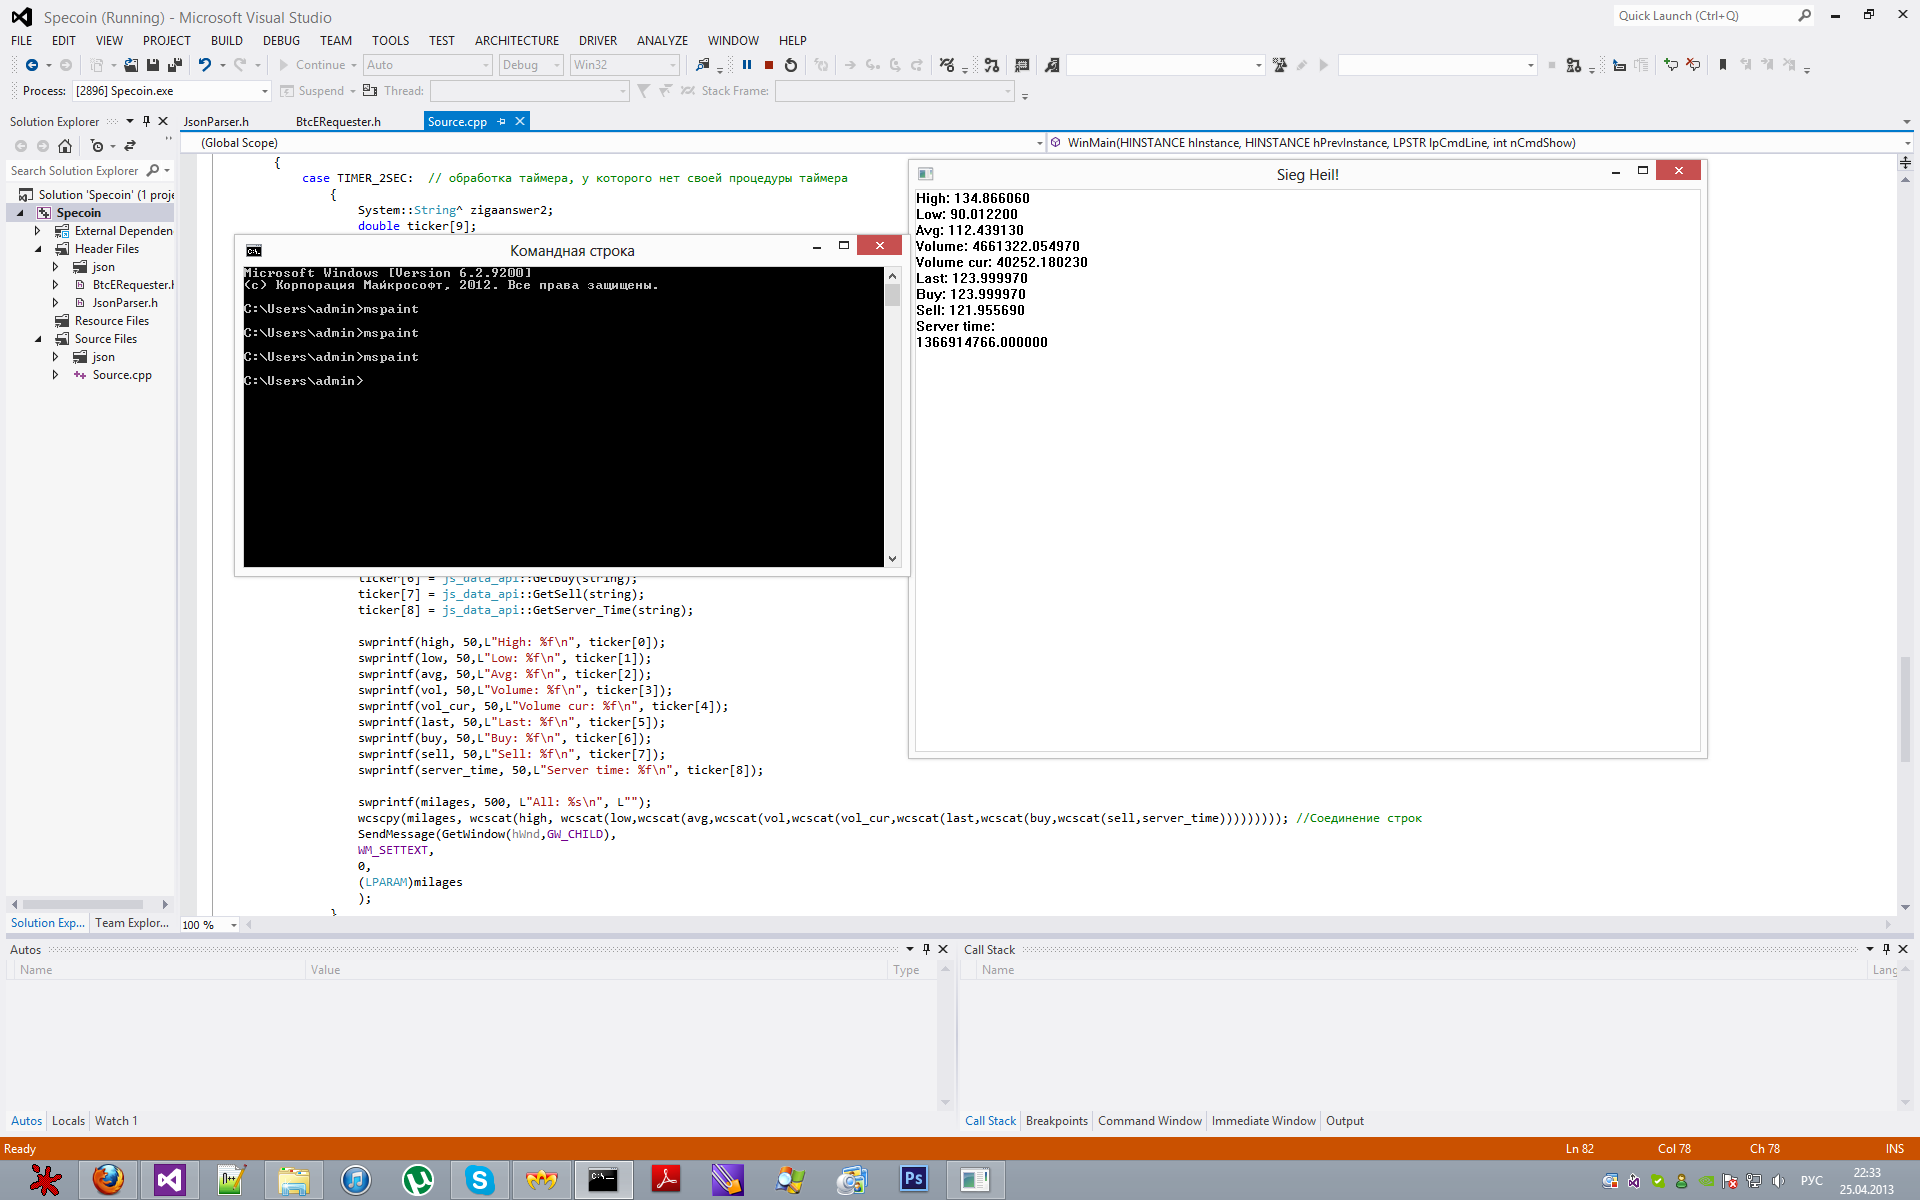
Task: Switch to the JsonParser.h tab
Action: [x=216, y=122]
